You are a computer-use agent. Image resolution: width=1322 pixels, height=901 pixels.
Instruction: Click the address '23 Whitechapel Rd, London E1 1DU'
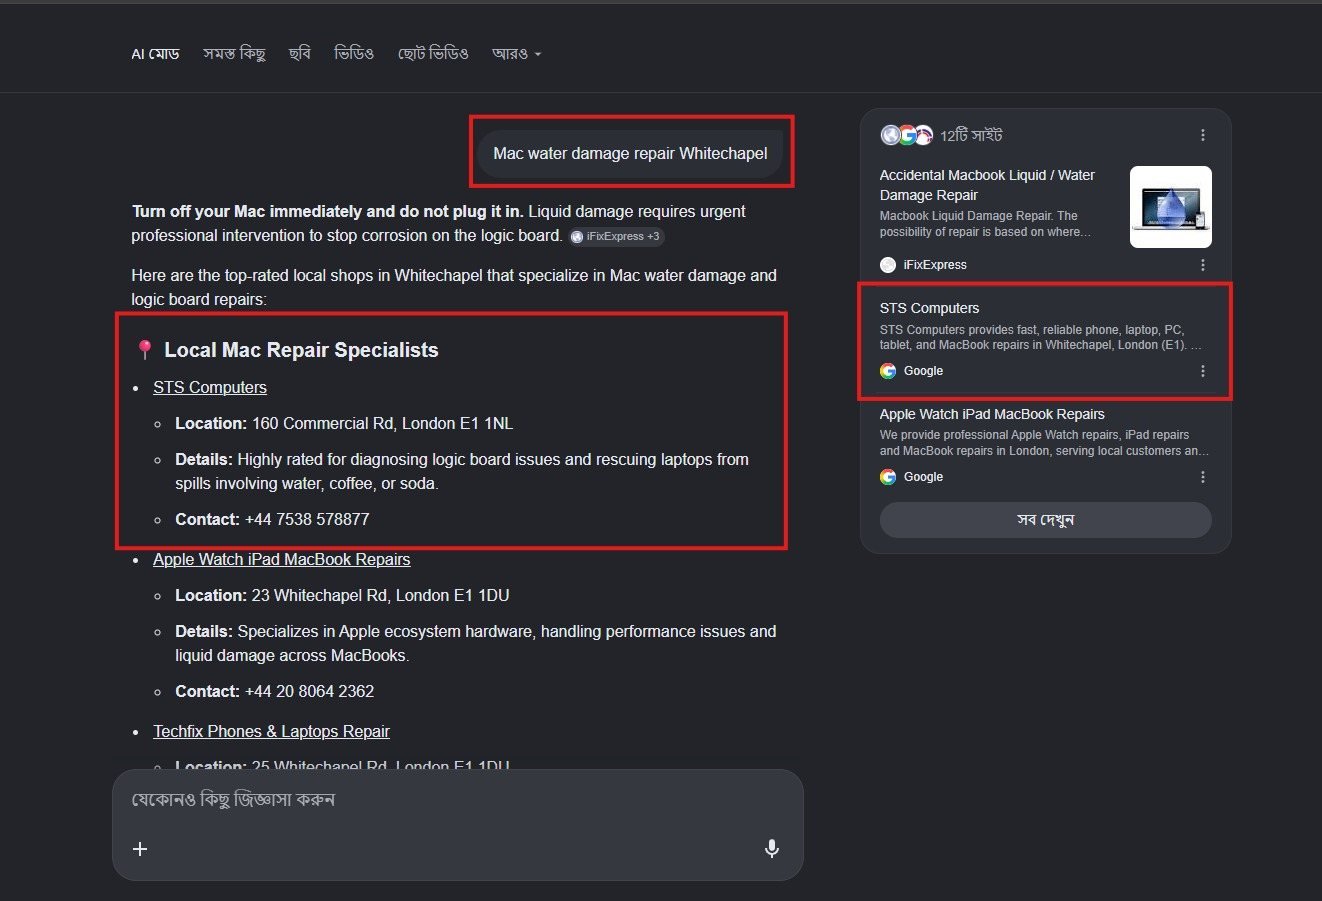pos(380,595)
